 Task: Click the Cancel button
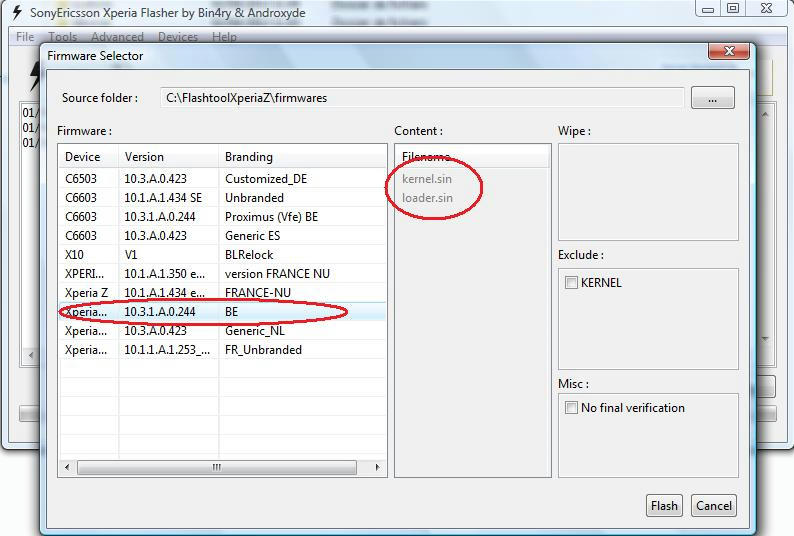(713, 506)
